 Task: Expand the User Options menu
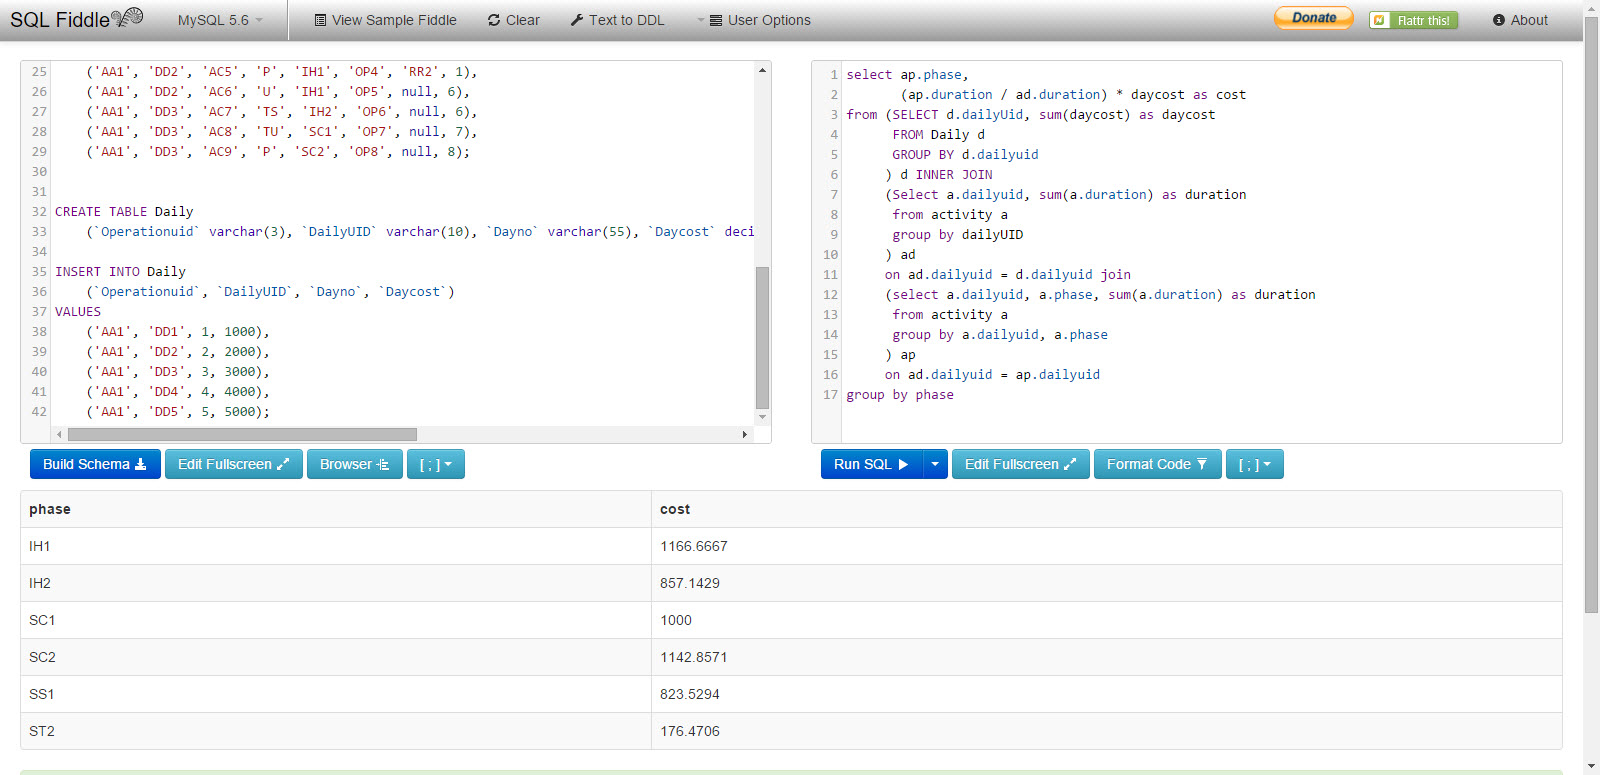(x=754, y=20)
